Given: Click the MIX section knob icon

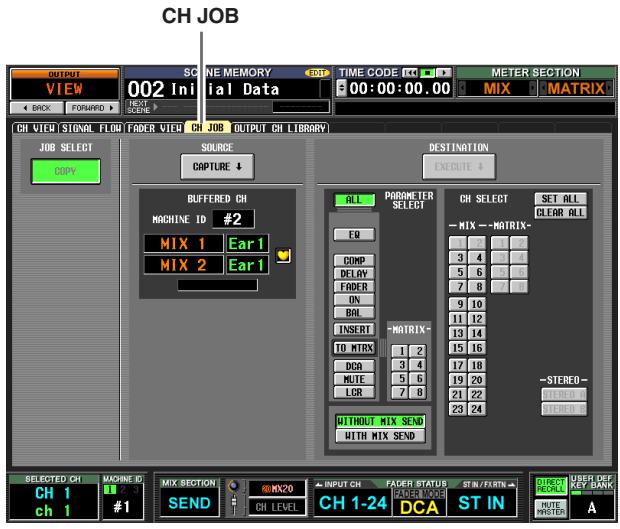Looking at the screenshot, I should pyautogui.click(x=234, y=486).
